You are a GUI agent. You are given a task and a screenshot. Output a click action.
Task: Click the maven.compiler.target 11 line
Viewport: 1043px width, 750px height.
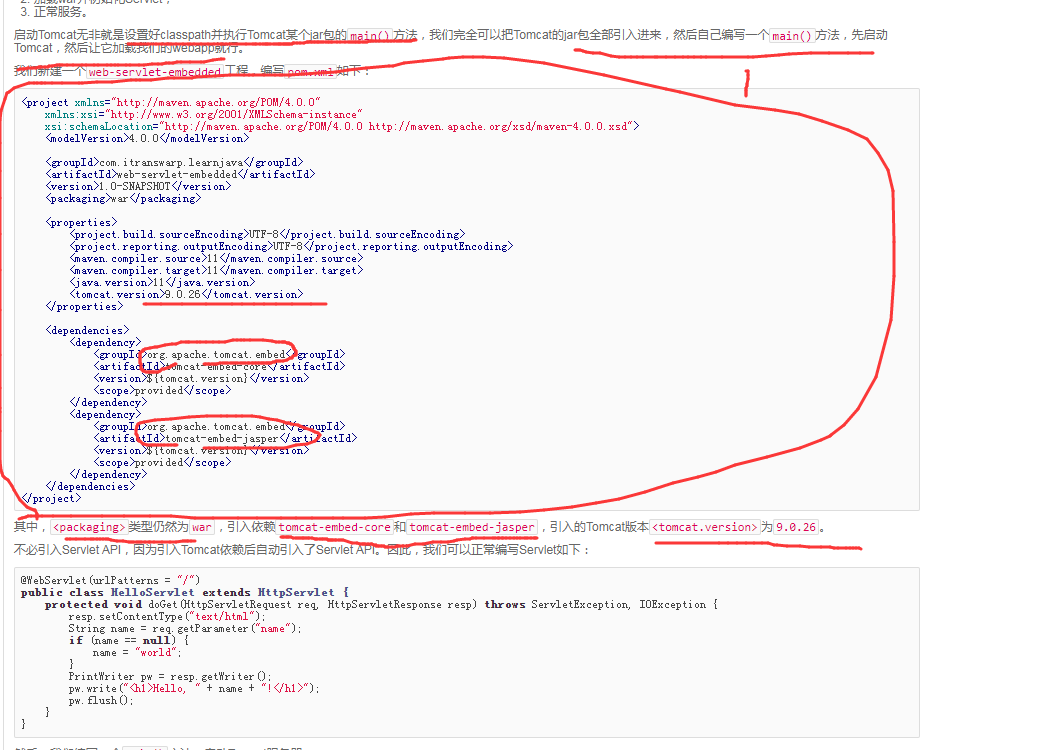[x=216, y=270]
